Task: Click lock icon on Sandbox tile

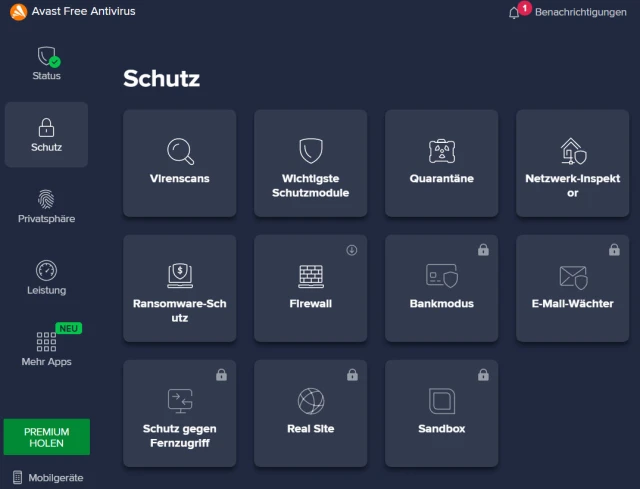Action: click(483, 375)
